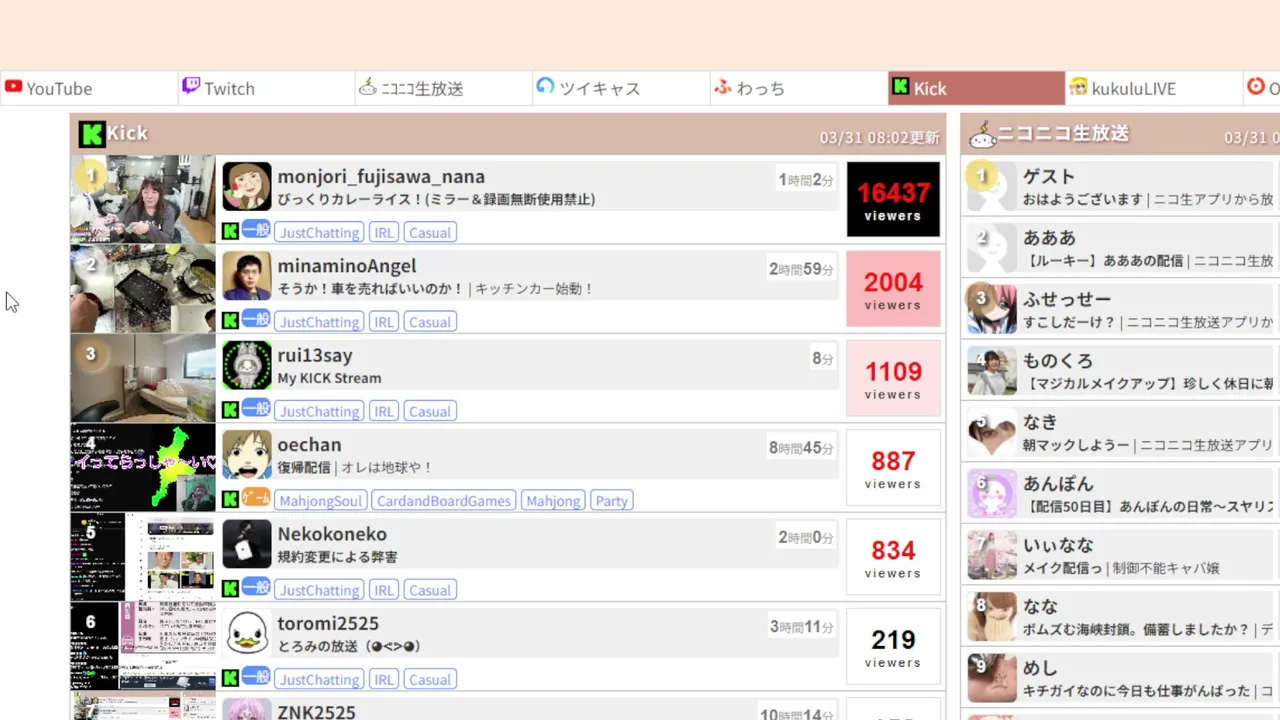This screenshot has width=1280, height=720.
Task: Switch to the Twitch tab
Action: pos(266,88)
